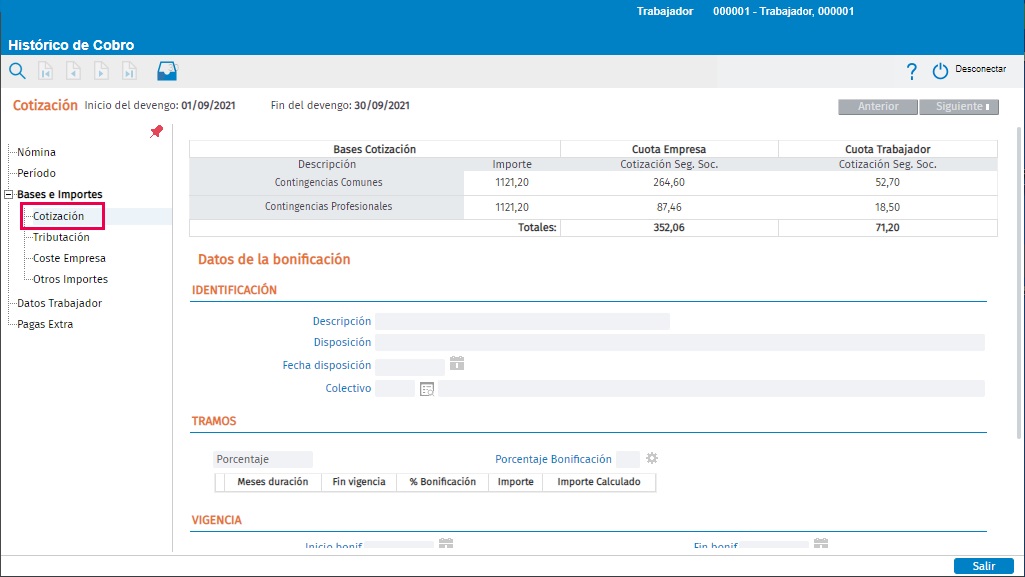This screenshot has height=577, width=1025.
Task: Open the blue inbox tray icon
Action: click(x=167, y=71)
